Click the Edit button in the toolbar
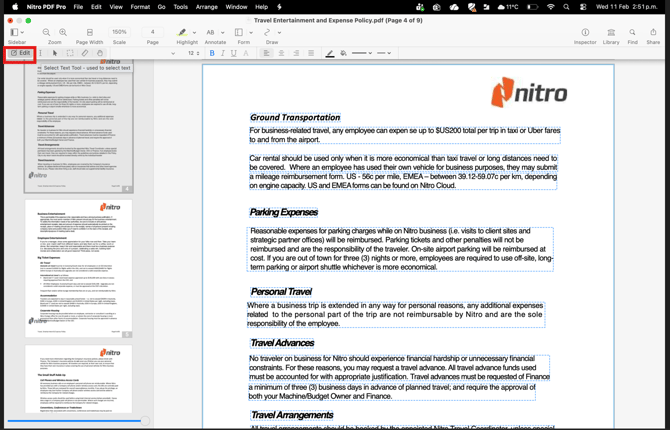Viewport: 670px width, 430px height. click(x=20, y=53)
